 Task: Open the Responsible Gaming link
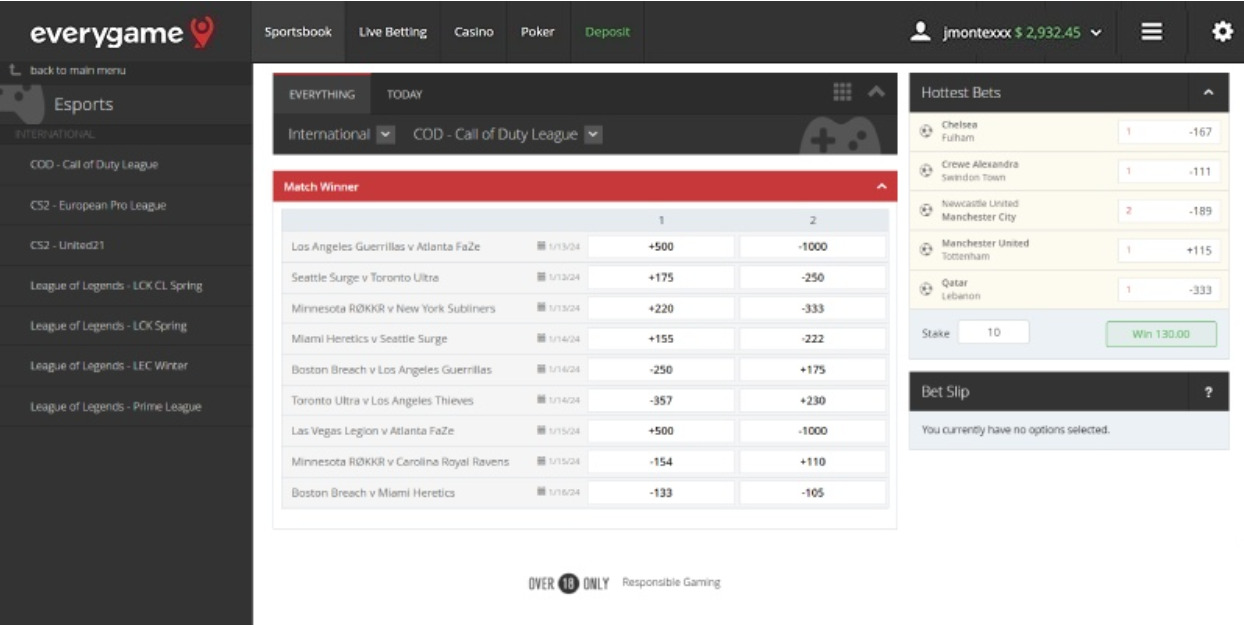pos(670,582)
